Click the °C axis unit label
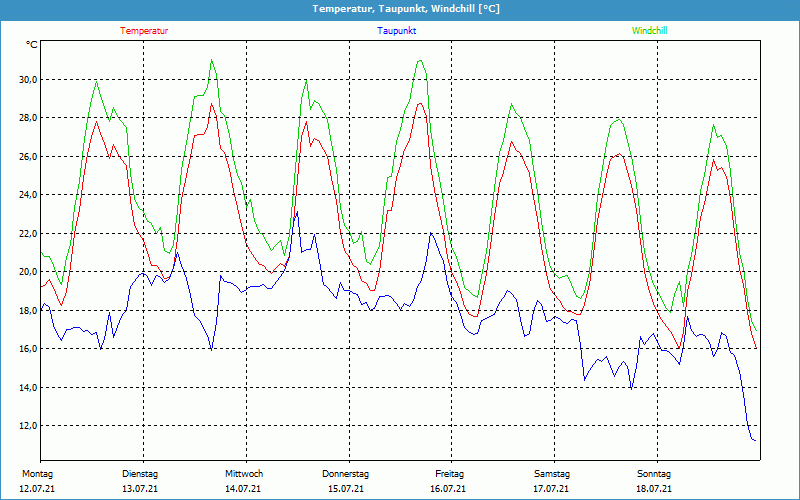This screenshot has width=800, height=500. (32, 45)
